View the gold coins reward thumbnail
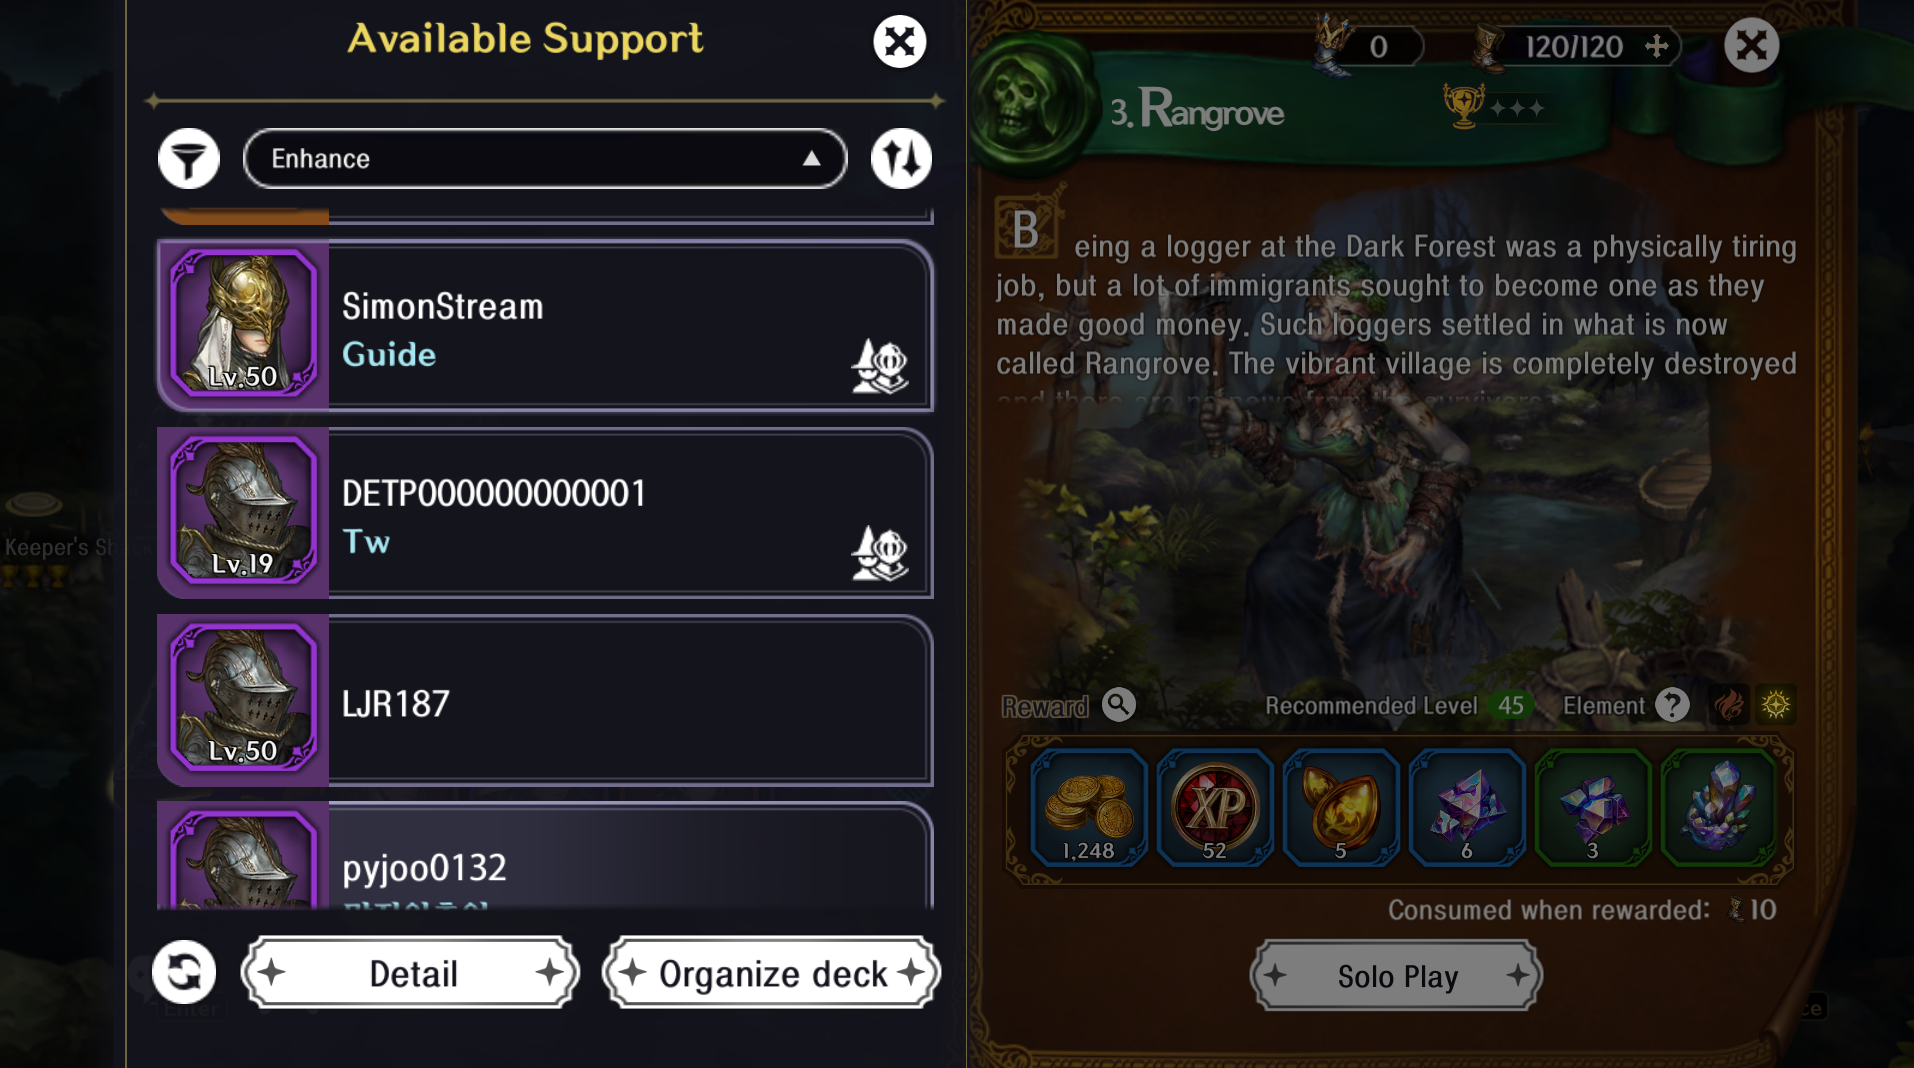 [x=1089, y=808]
